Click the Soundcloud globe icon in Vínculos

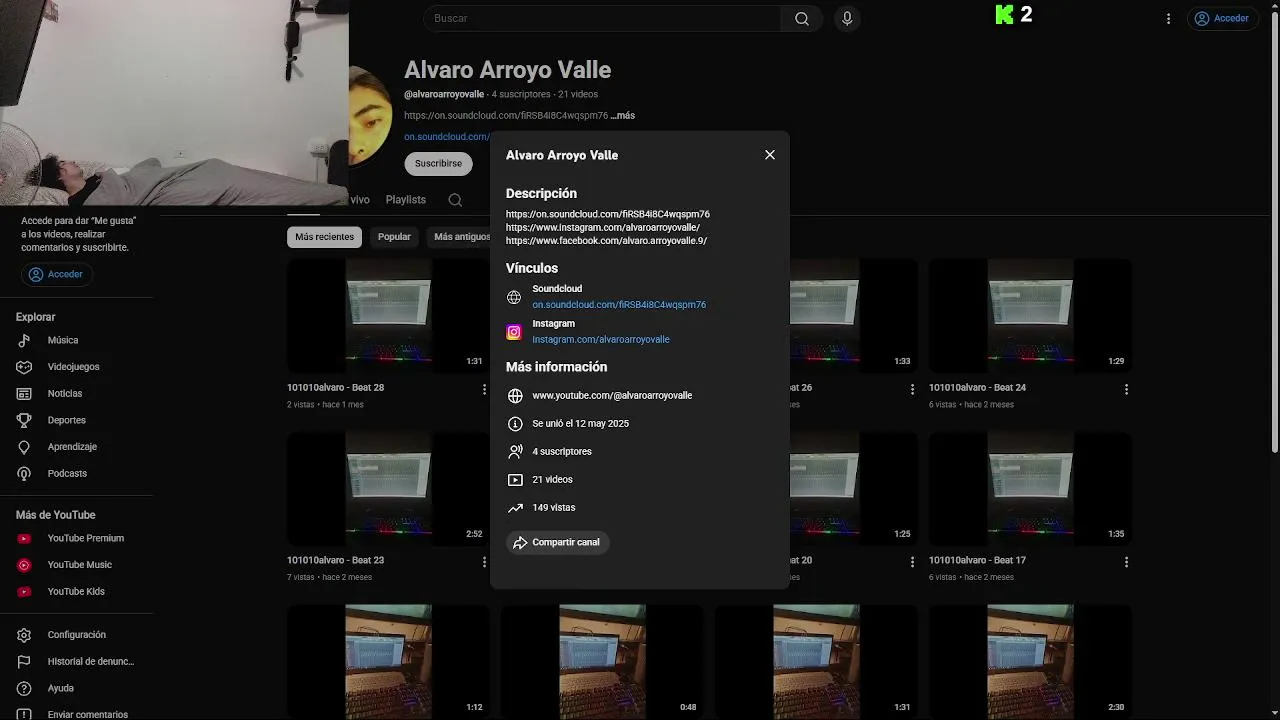pos(514,297)
